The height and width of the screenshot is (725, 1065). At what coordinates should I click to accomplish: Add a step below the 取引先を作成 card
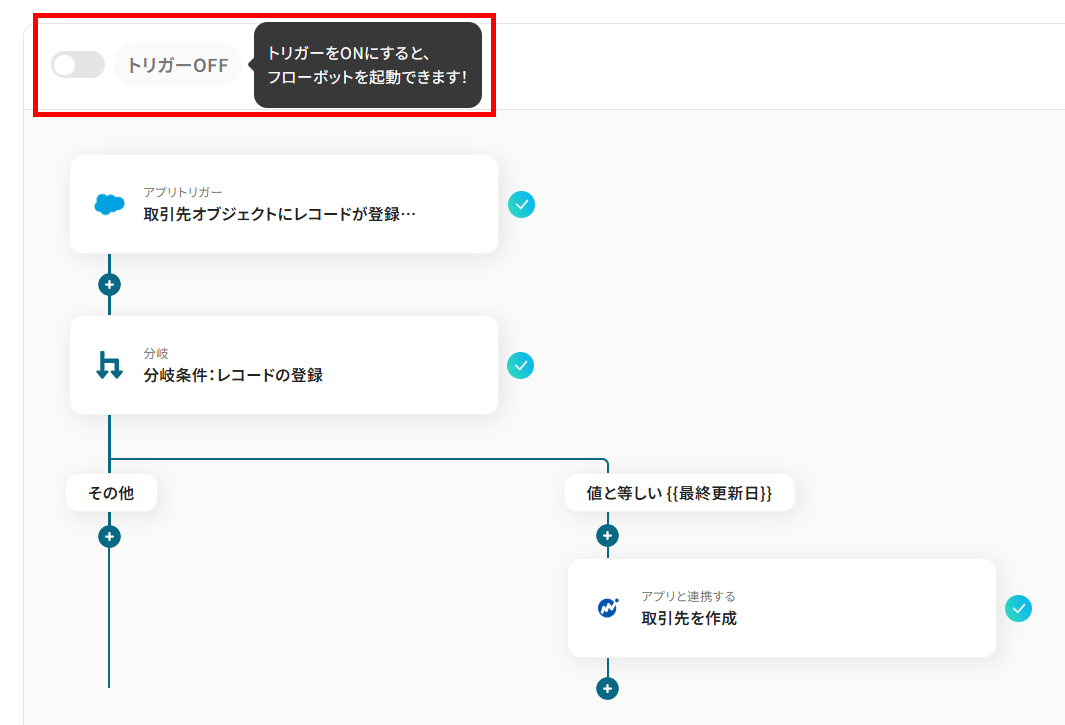607,688
